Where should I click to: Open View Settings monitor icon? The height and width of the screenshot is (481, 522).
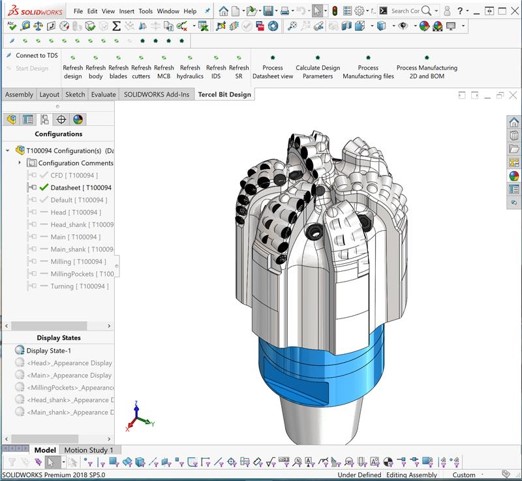coord(451,26)
